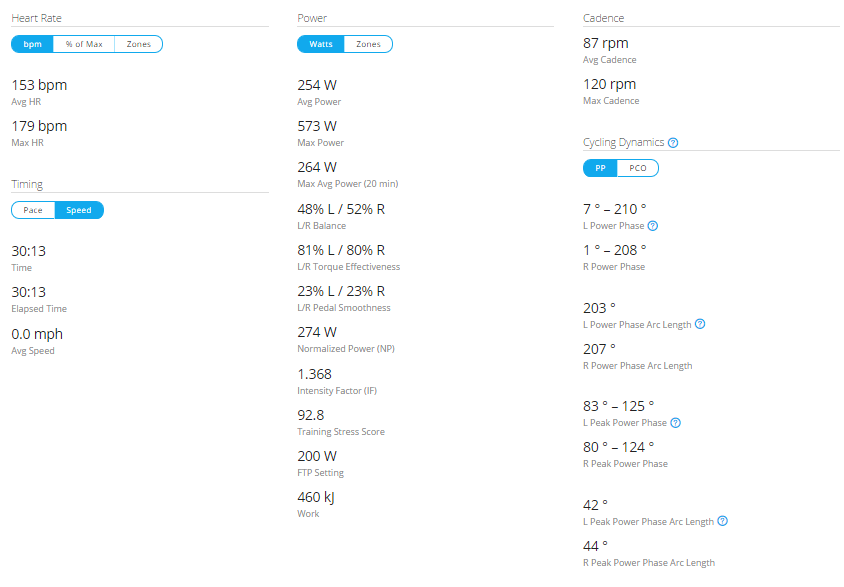The height and width of the screenshot is (587, 844).
Task: Click help icon for L Peak Power Phase
Action: [x=676, y=423]
